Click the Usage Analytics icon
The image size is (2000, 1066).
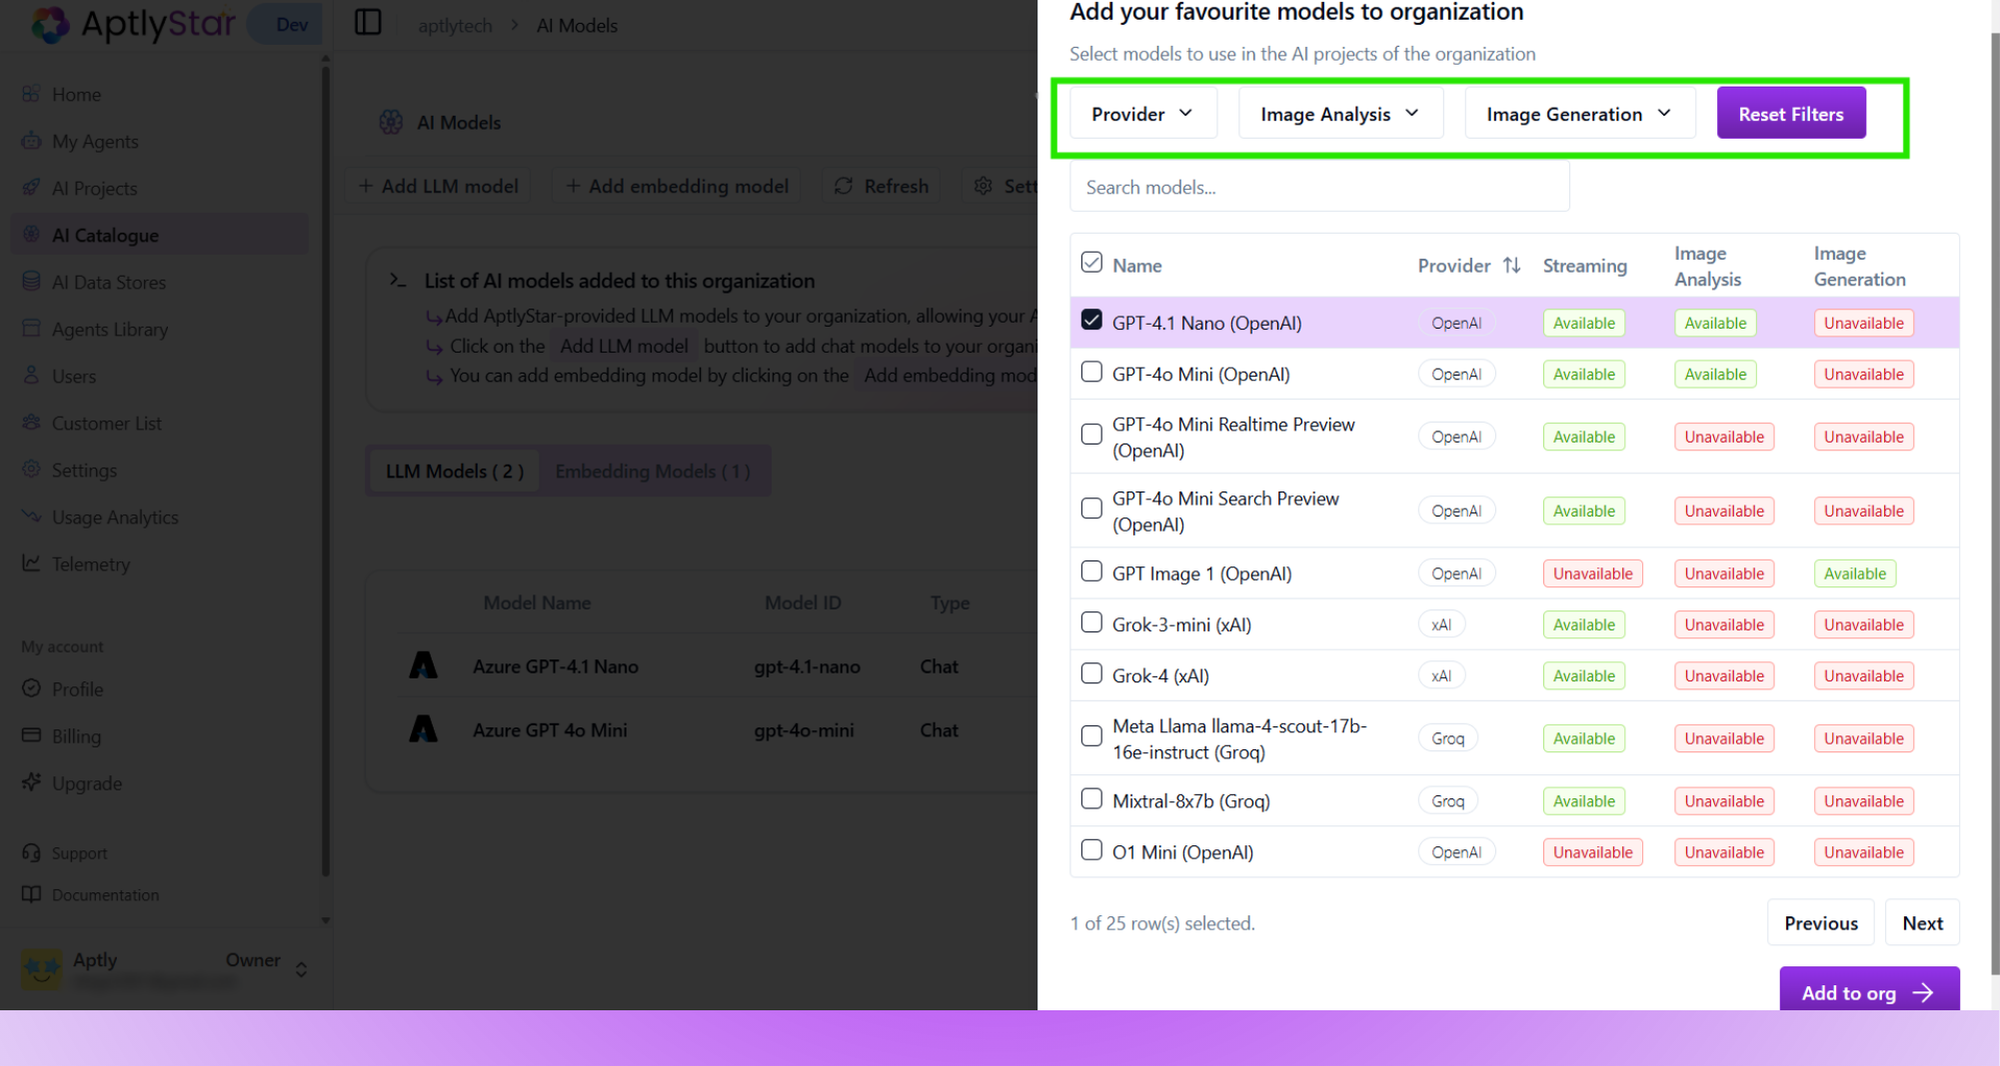pos(32,516)
